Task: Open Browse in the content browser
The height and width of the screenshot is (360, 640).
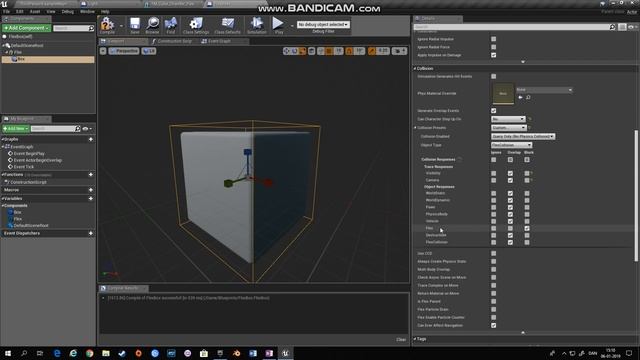Action: tap(153, 24)
